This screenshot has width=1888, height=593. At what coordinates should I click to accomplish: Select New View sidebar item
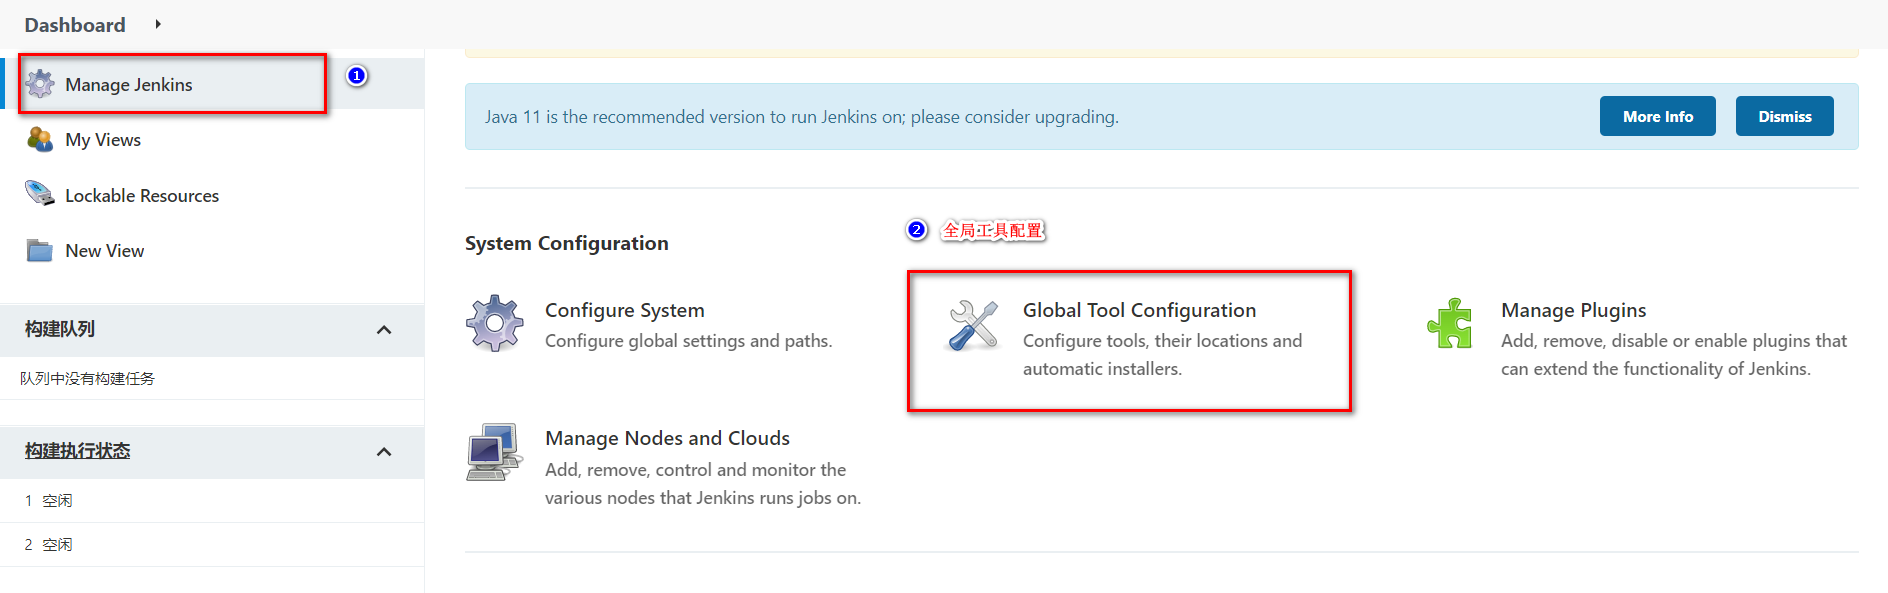tap(105, 251)
